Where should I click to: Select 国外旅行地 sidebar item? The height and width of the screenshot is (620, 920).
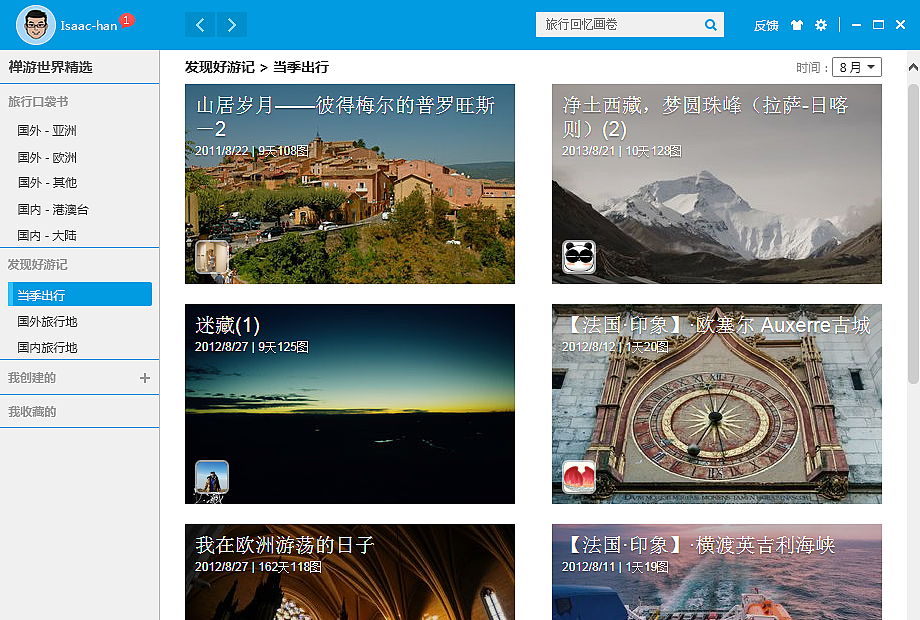[x=48, y=321]
